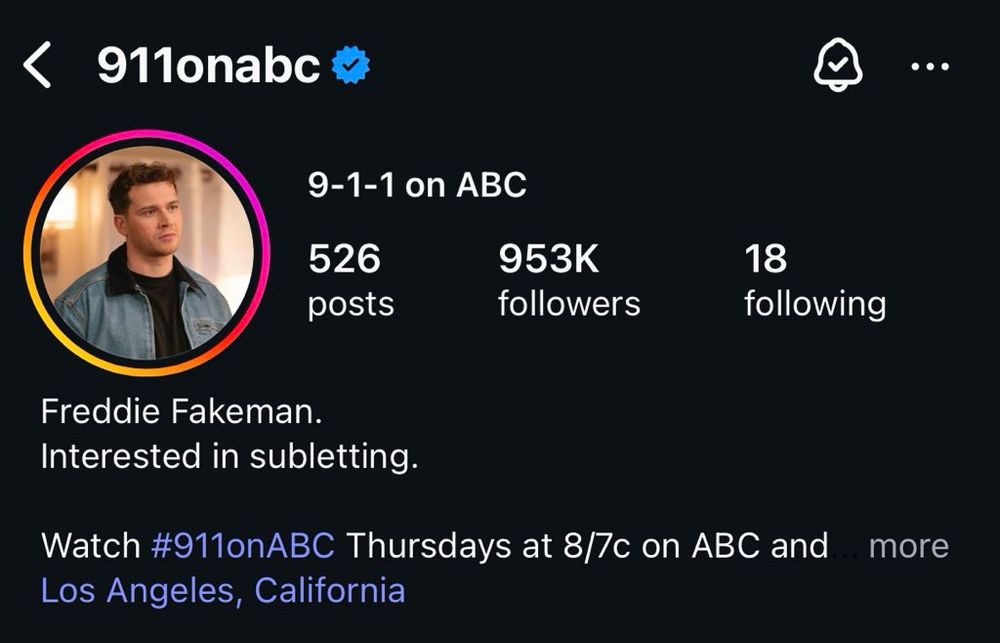Click the blue verified badge
This screenshot has width=1000, height=643.
point(350,66)
